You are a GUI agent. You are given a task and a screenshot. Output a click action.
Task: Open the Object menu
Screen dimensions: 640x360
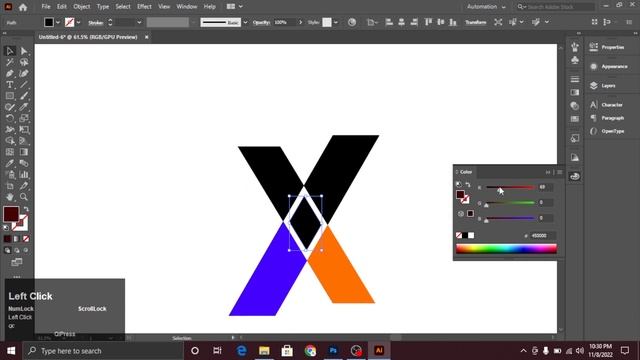coord(82,7)
